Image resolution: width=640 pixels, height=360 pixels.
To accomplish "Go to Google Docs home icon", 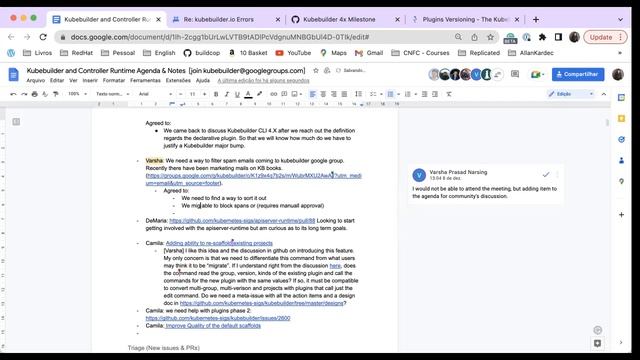I will coord(13,75).
